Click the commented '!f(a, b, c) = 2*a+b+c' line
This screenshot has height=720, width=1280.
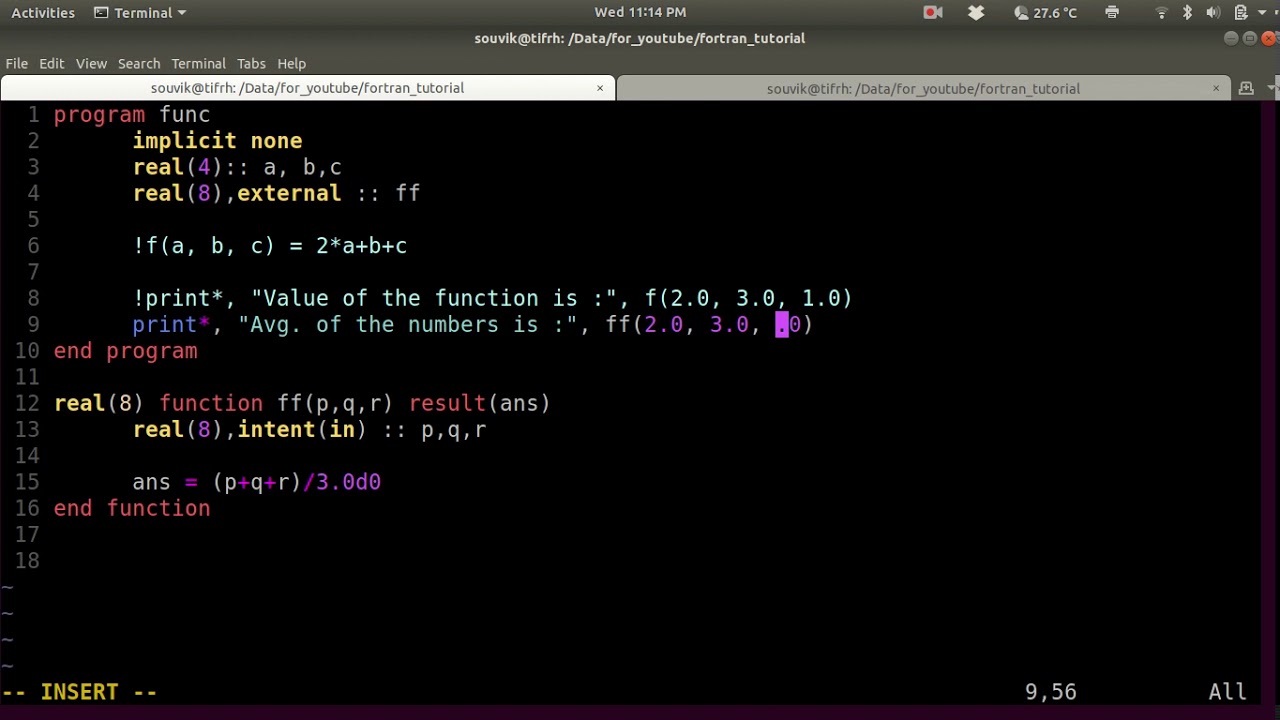click(270, 246)
